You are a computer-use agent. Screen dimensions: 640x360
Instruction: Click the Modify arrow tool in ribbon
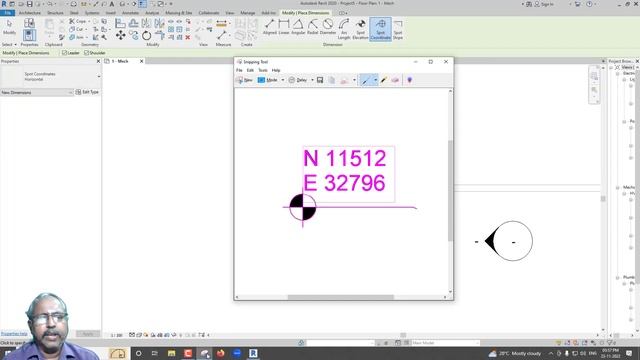9,27
